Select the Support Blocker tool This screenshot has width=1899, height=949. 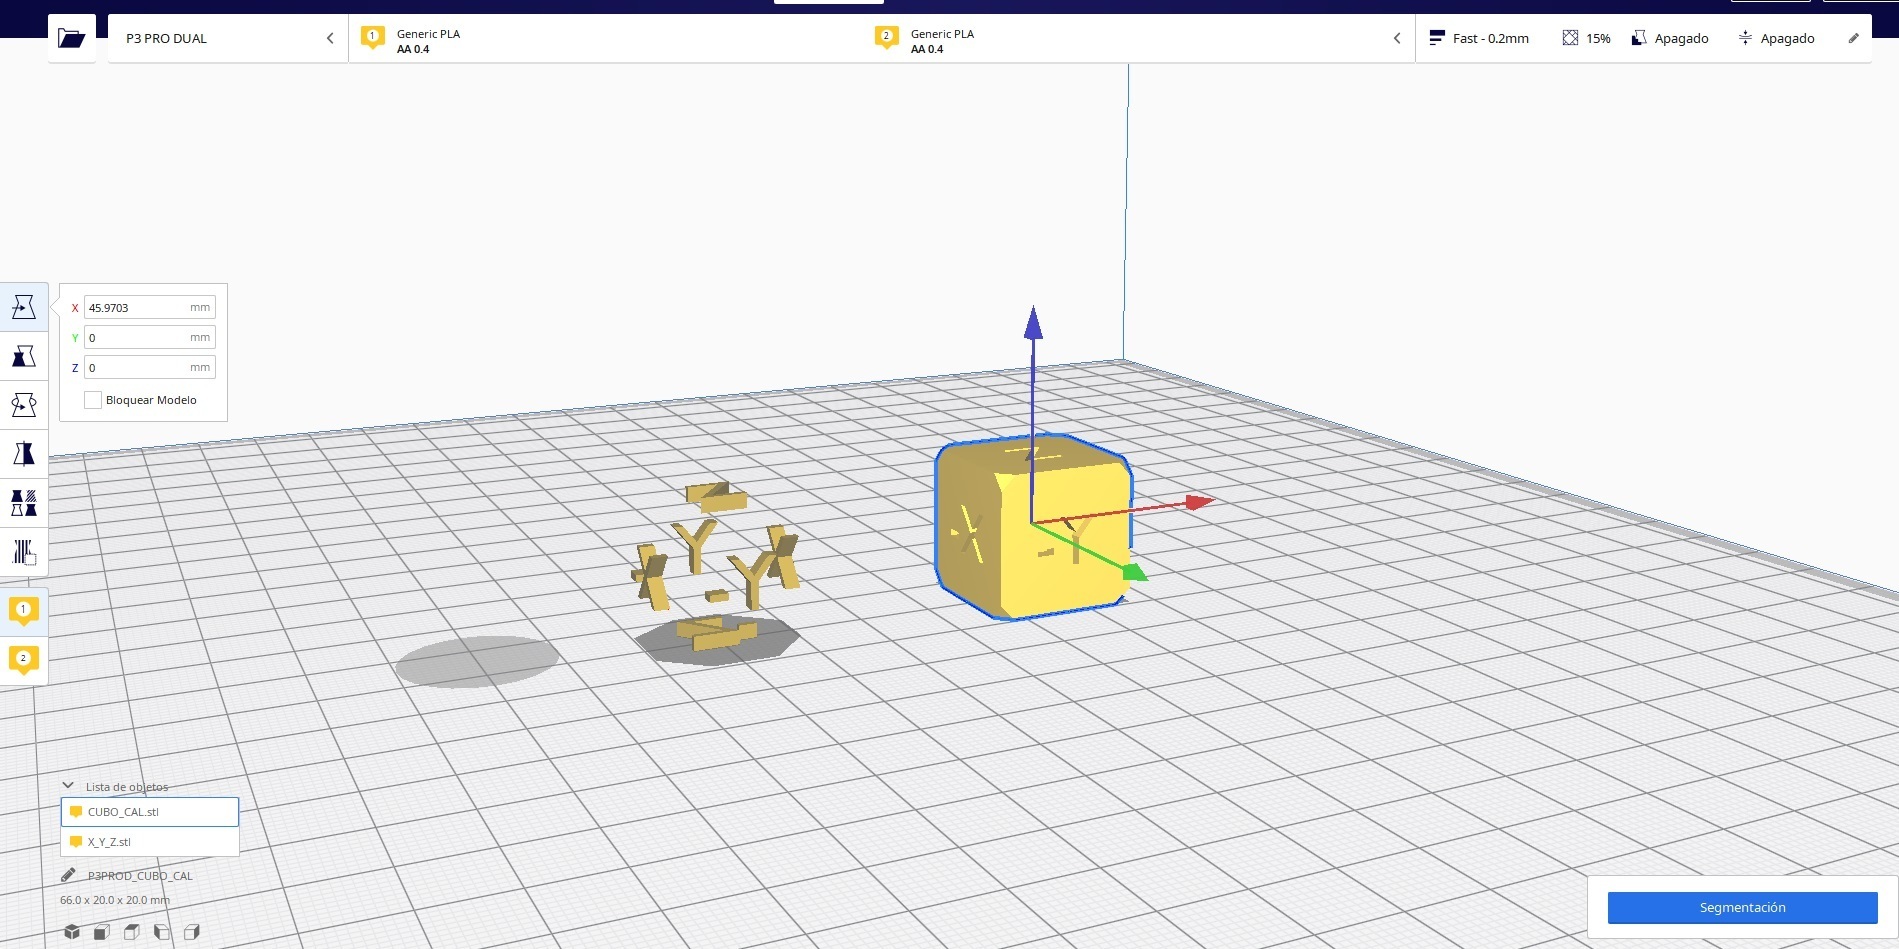(24, 552)
